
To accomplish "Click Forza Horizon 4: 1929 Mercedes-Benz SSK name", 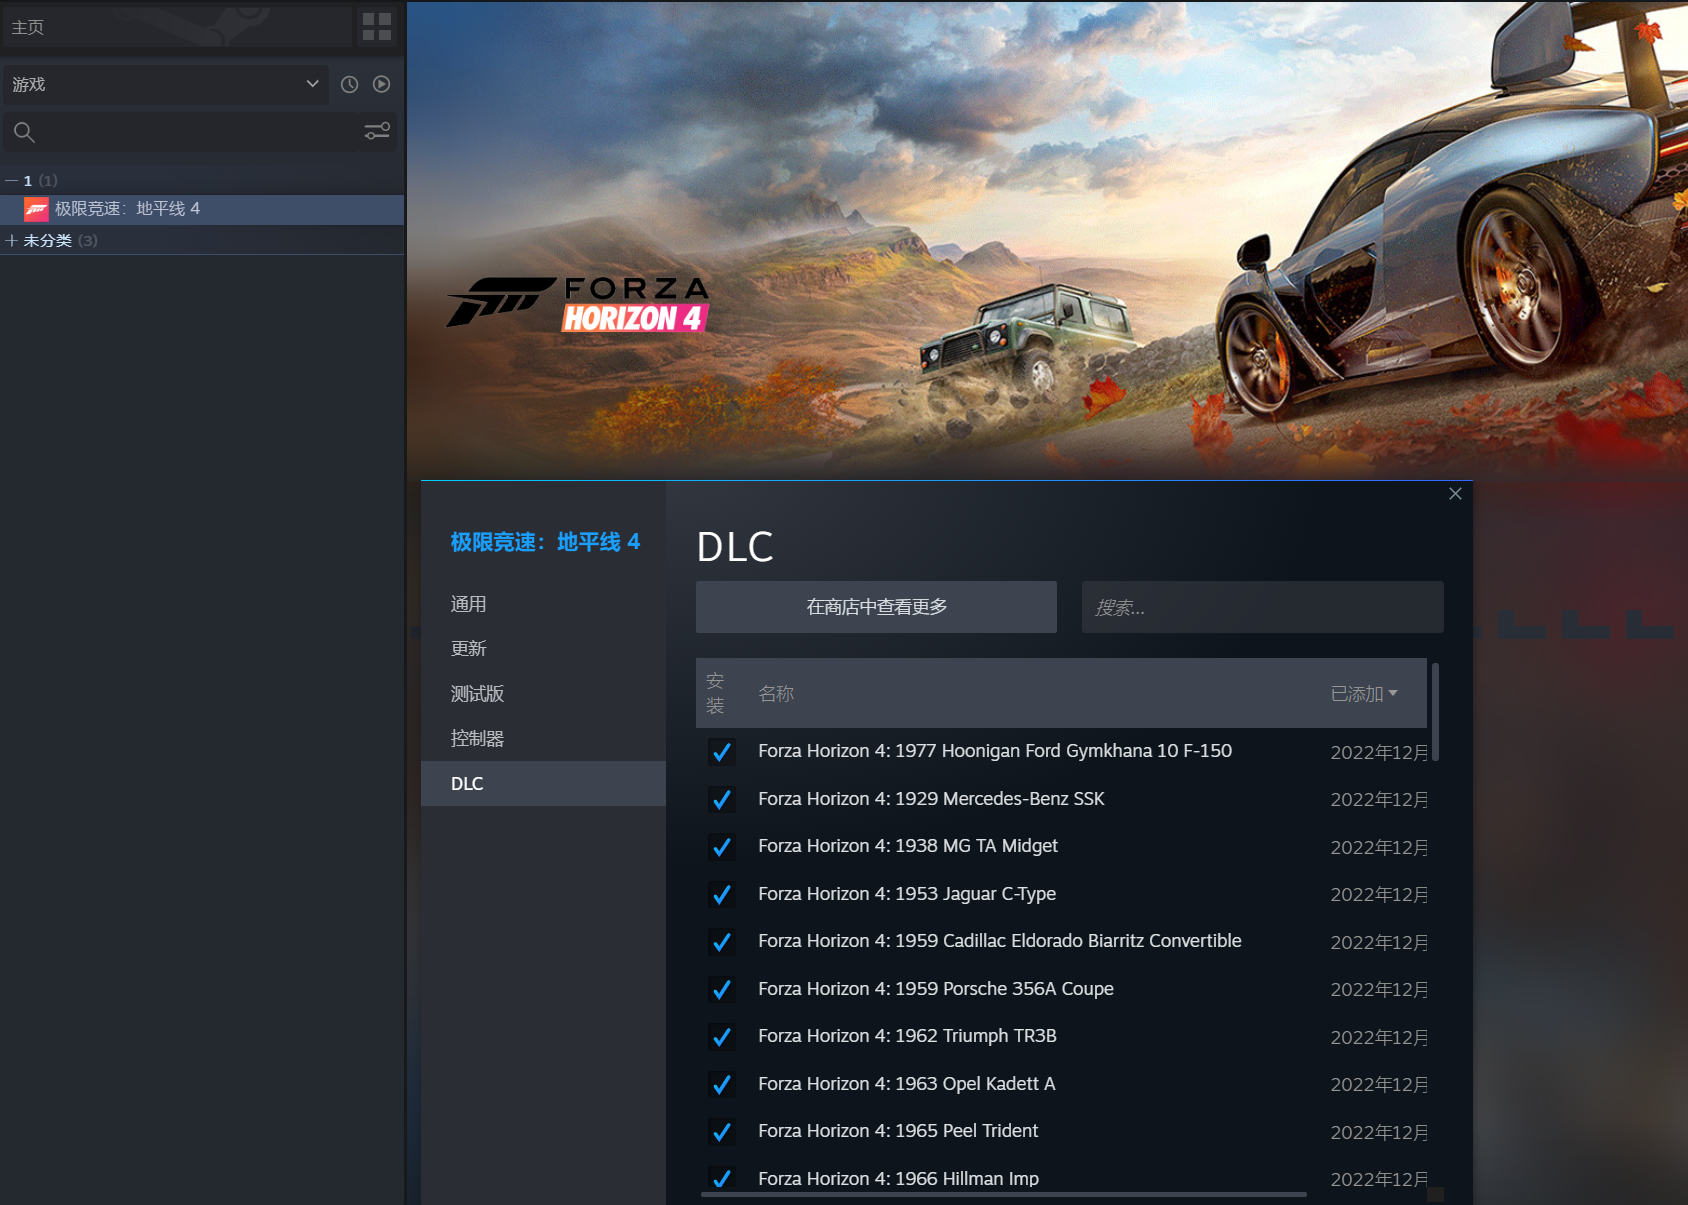I will click(931, 799).
